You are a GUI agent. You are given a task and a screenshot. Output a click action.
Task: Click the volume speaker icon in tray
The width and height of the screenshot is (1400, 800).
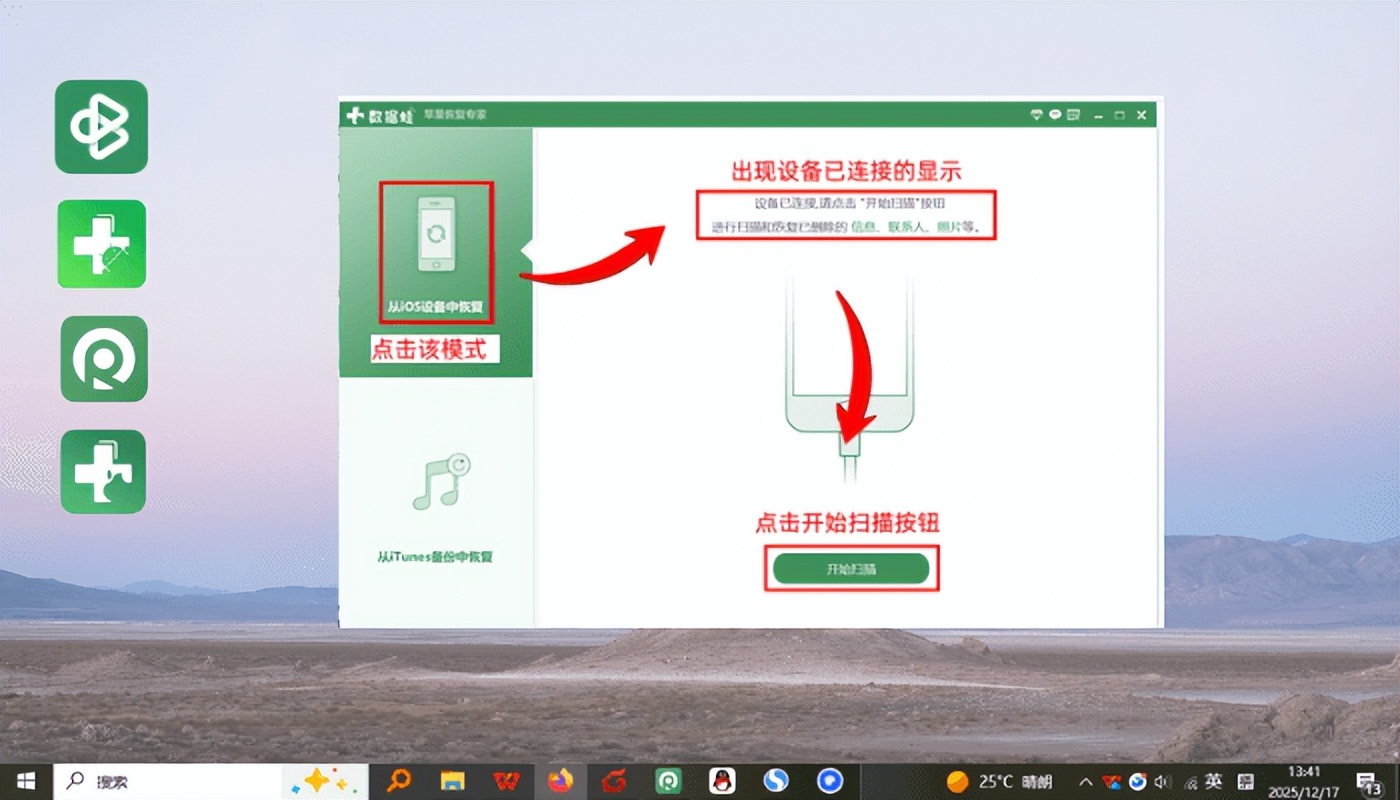point(1162,781)
